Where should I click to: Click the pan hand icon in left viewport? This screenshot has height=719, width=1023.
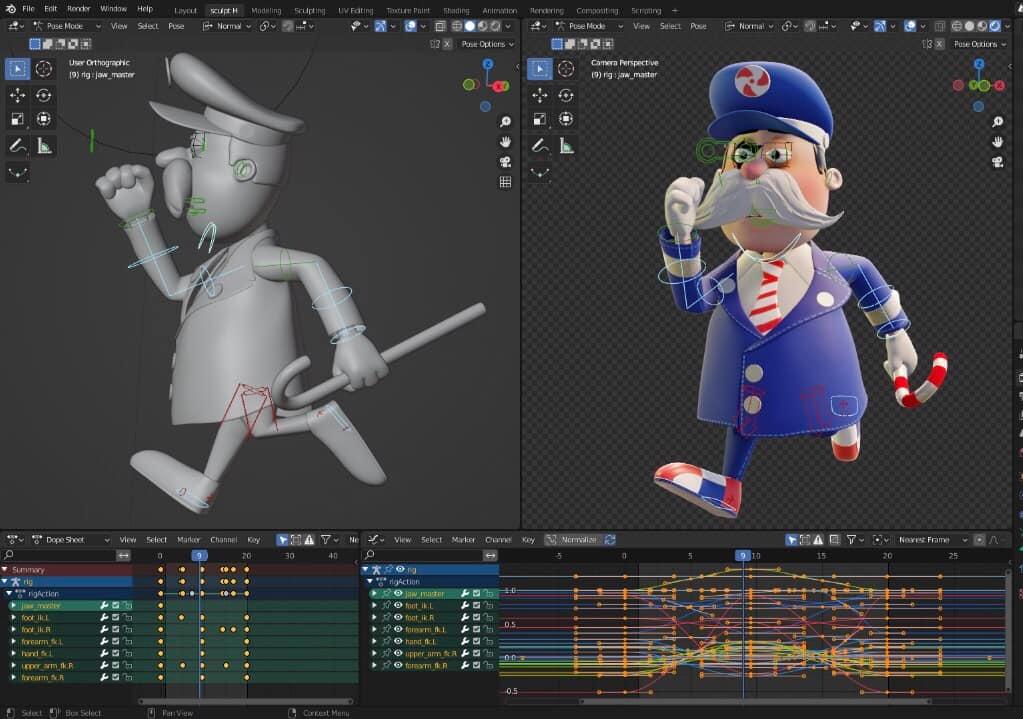[x=505, y=142]
